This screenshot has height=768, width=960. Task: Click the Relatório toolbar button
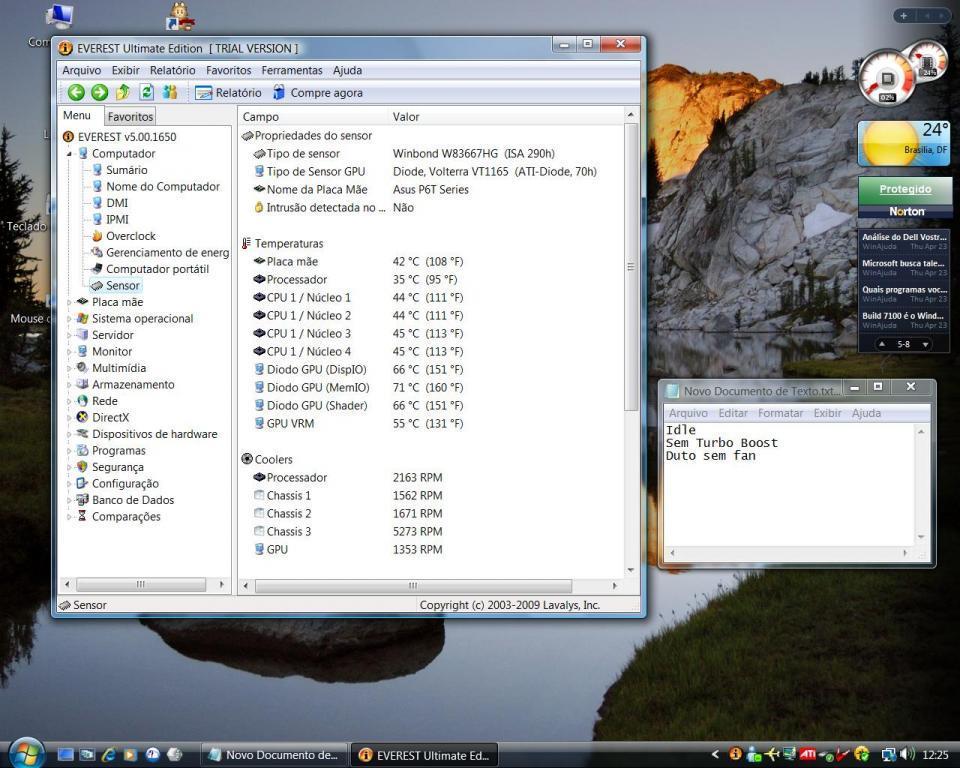[228, 93]
